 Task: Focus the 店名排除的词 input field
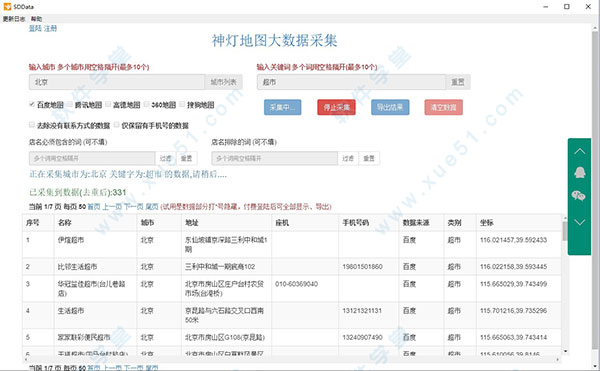(x=275, y=158)
